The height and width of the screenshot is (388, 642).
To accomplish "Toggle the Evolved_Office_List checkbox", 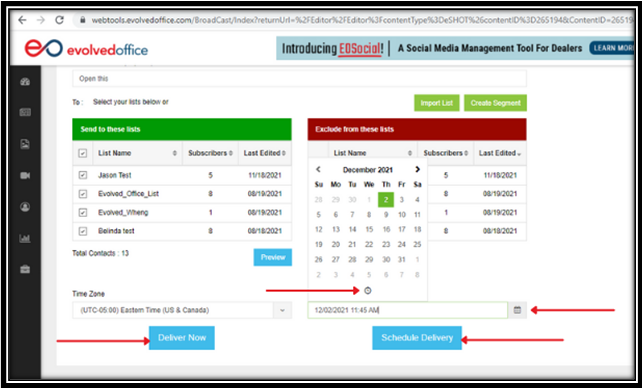I will pos(83,194).
